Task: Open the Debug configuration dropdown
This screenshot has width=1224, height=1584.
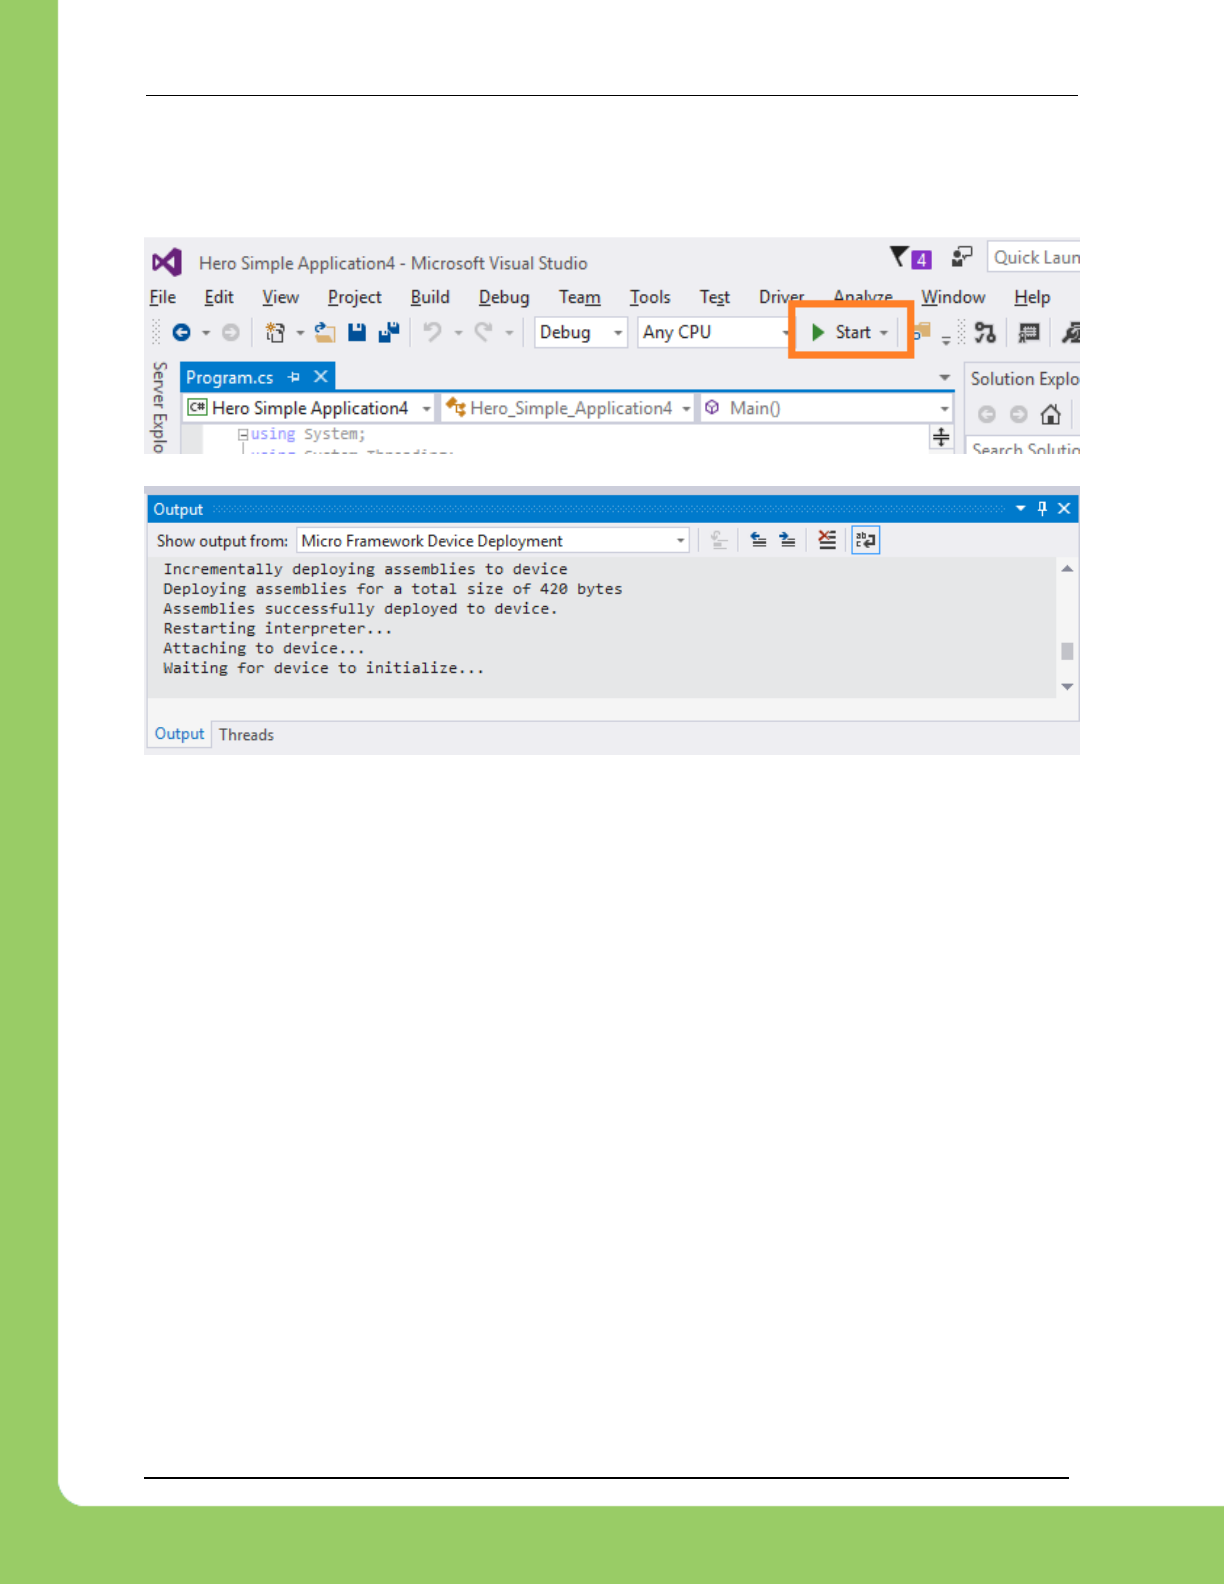Action: [618, 332]
